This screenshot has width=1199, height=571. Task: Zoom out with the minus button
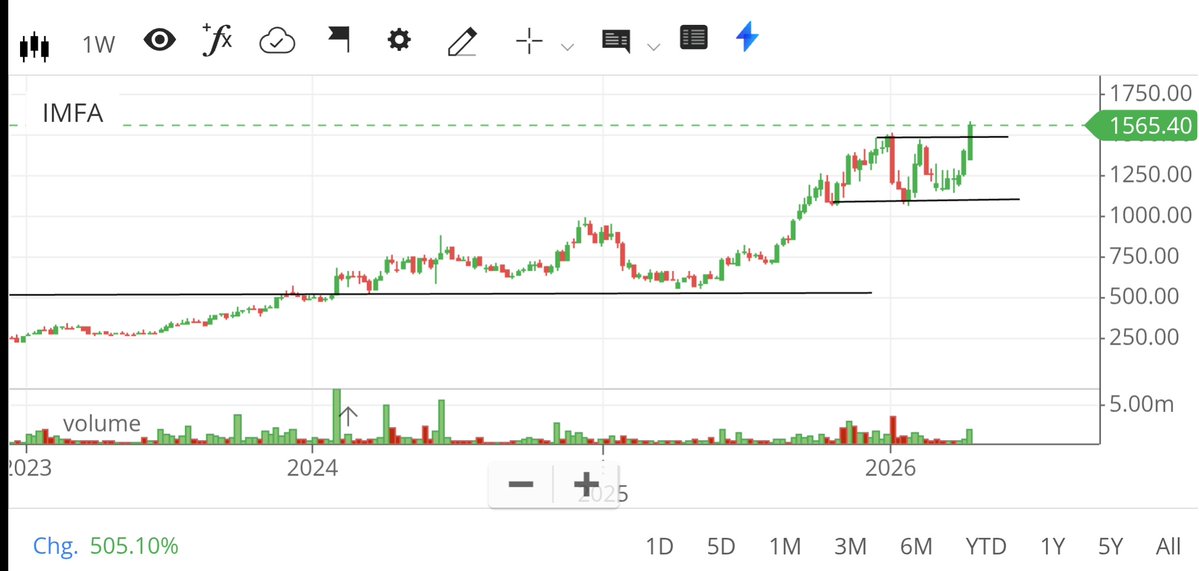coord(521,484)
